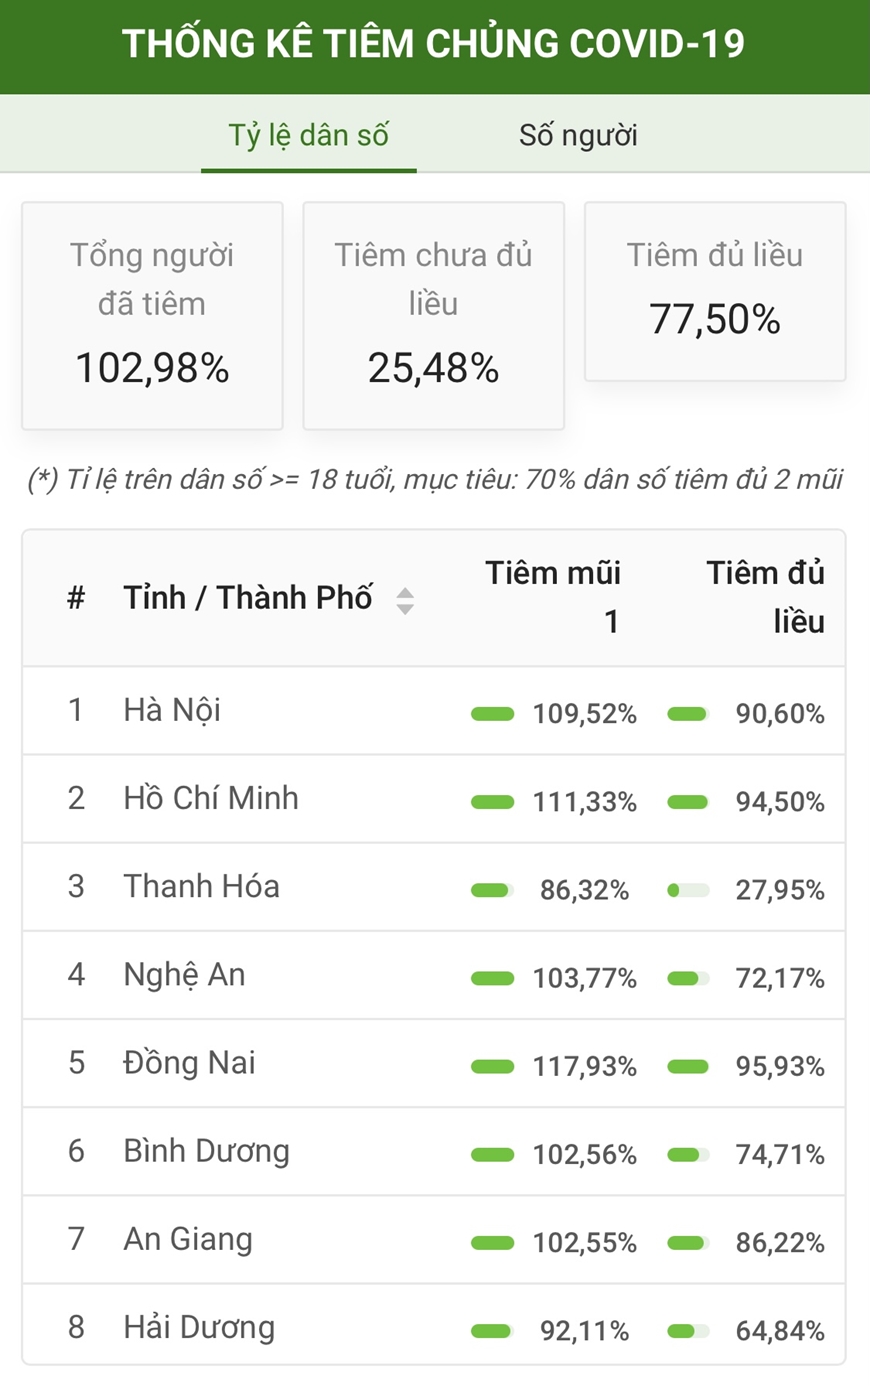Screen dimensions: 870x1386
Task: Select the Hồ Chí Minh row
Action: (434, 799)
